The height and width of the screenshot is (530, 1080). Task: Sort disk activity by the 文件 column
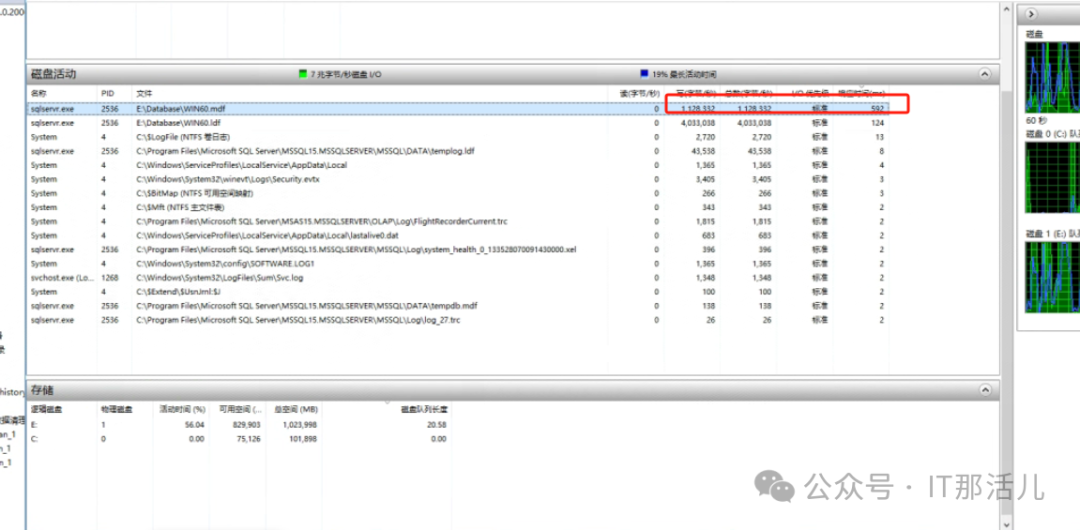point(143,93)
